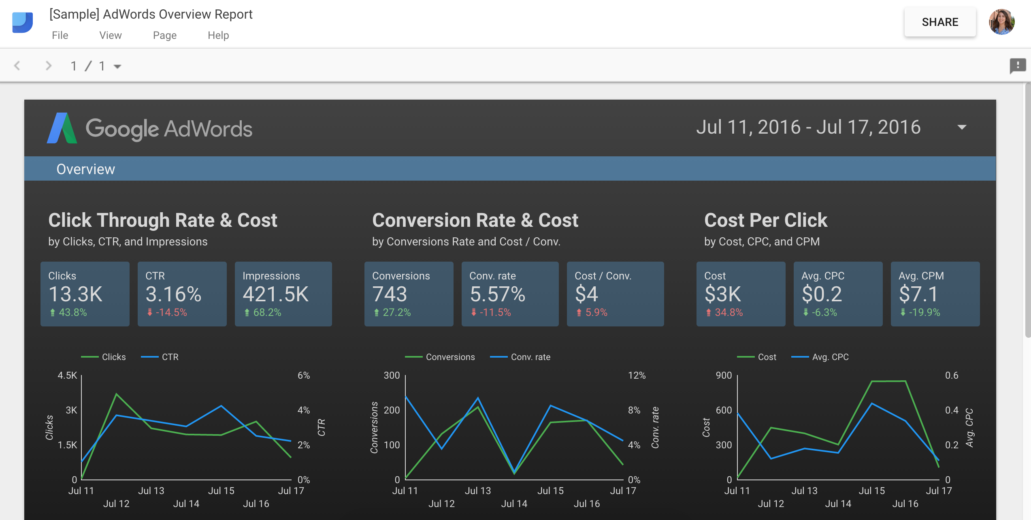Click the Data Studio logo icon
The width and height of the screenshot is (1031, 520).
pos(22,22)
